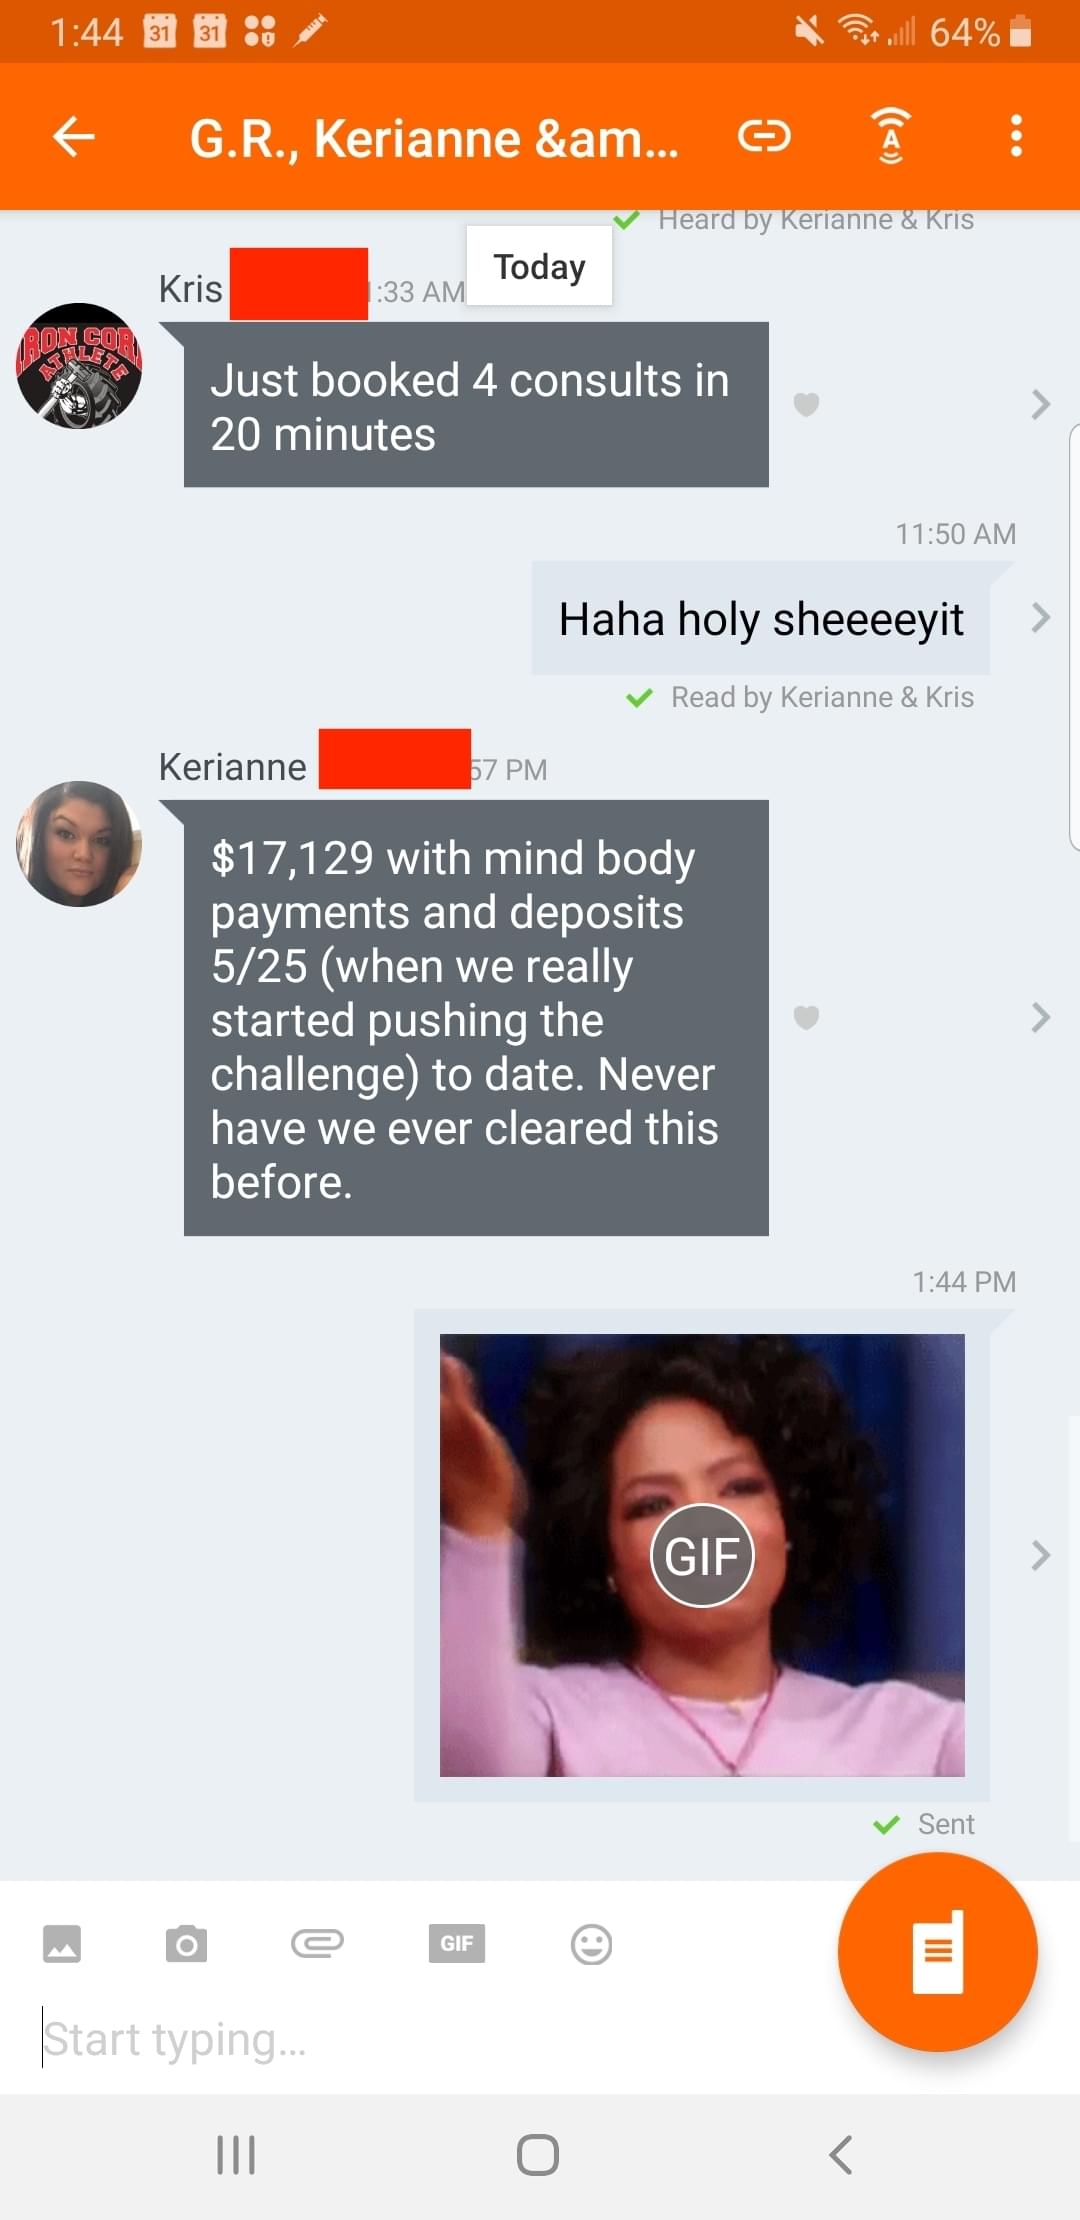The height and width of the screenshot is (2220, 1080).
Task: Tap the back arrow in header
Action: tap(73, 137)
